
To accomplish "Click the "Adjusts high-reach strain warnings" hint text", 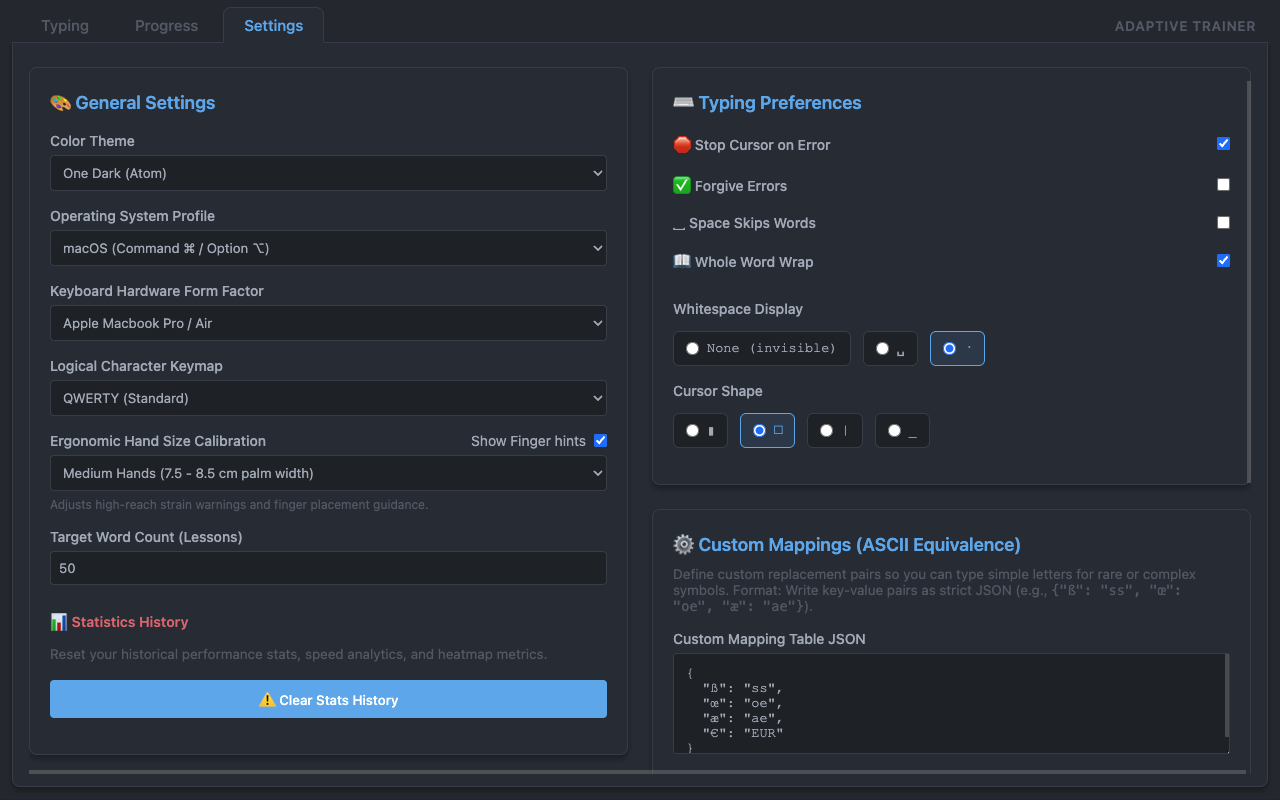I will coord(239,505).
